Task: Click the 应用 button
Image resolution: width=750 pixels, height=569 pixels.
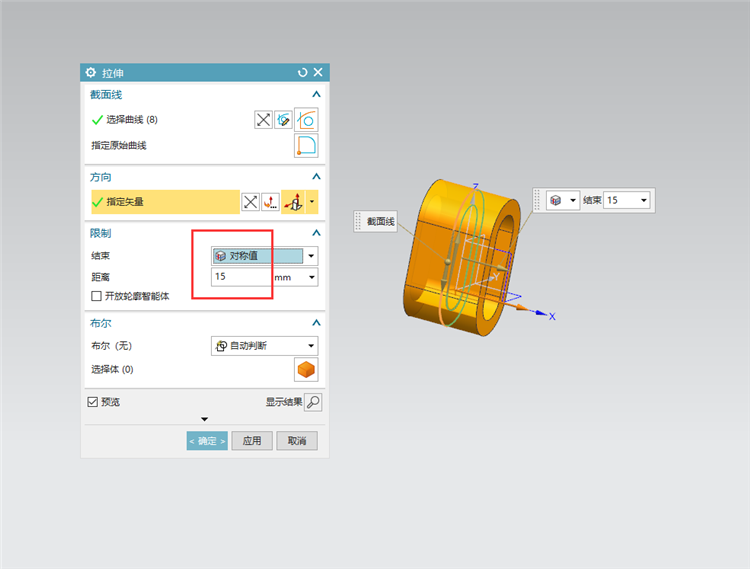Action: 252,441
